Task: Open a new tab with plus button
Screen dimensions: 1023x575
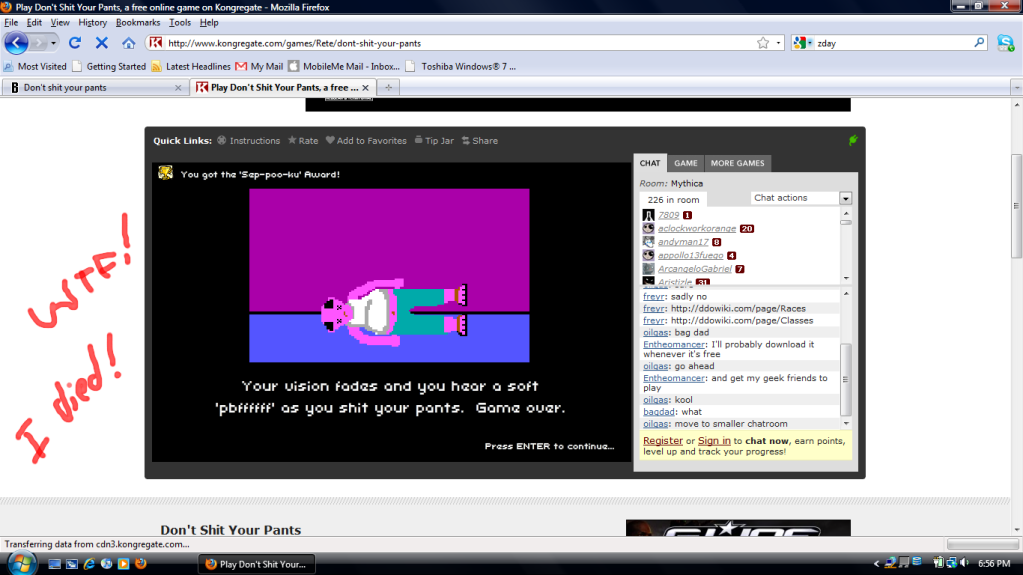Action: click(388, 87)
